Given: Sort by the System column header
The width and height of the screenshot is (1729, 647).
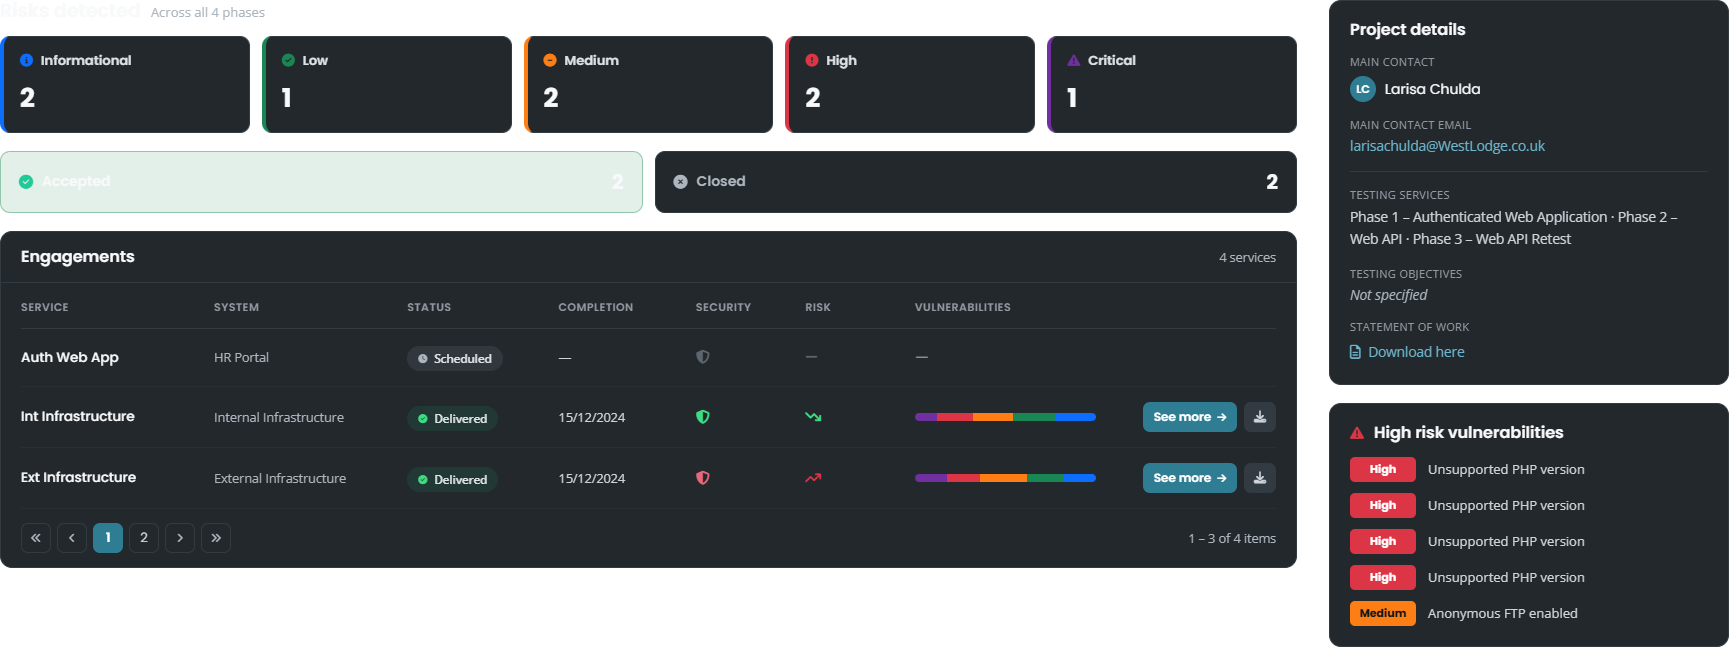Looking at the screenshot, I should [236, 307].
